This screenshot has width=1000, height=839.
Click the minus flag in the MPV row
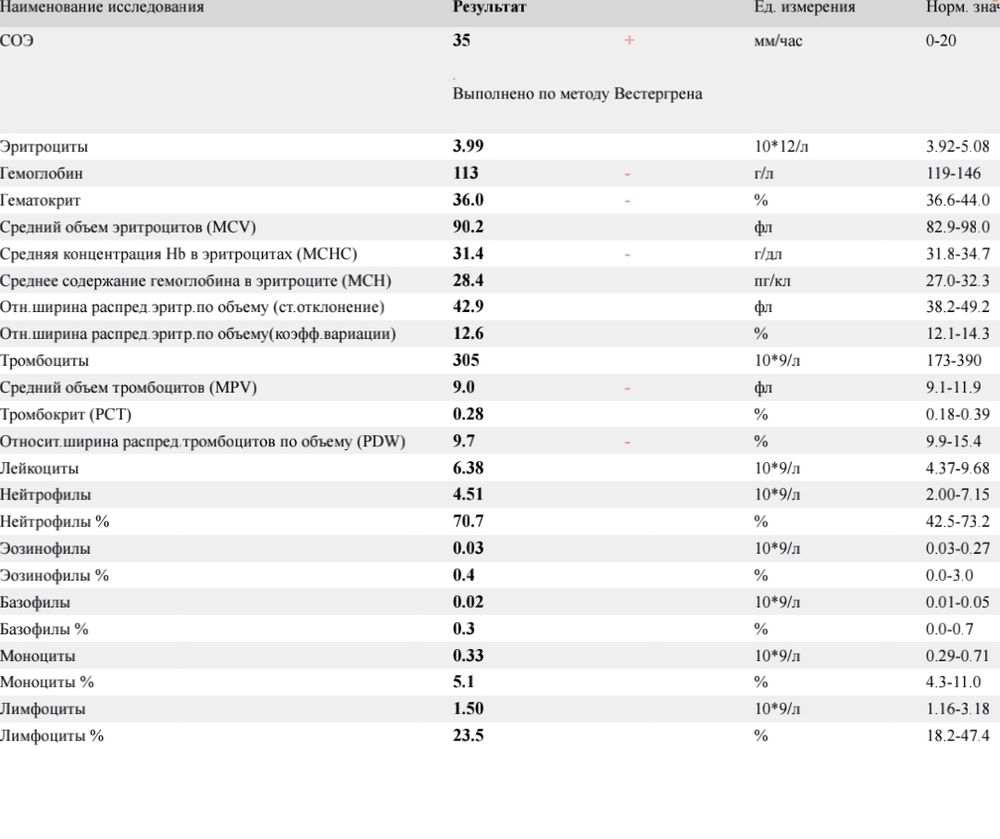click(627, 387)
